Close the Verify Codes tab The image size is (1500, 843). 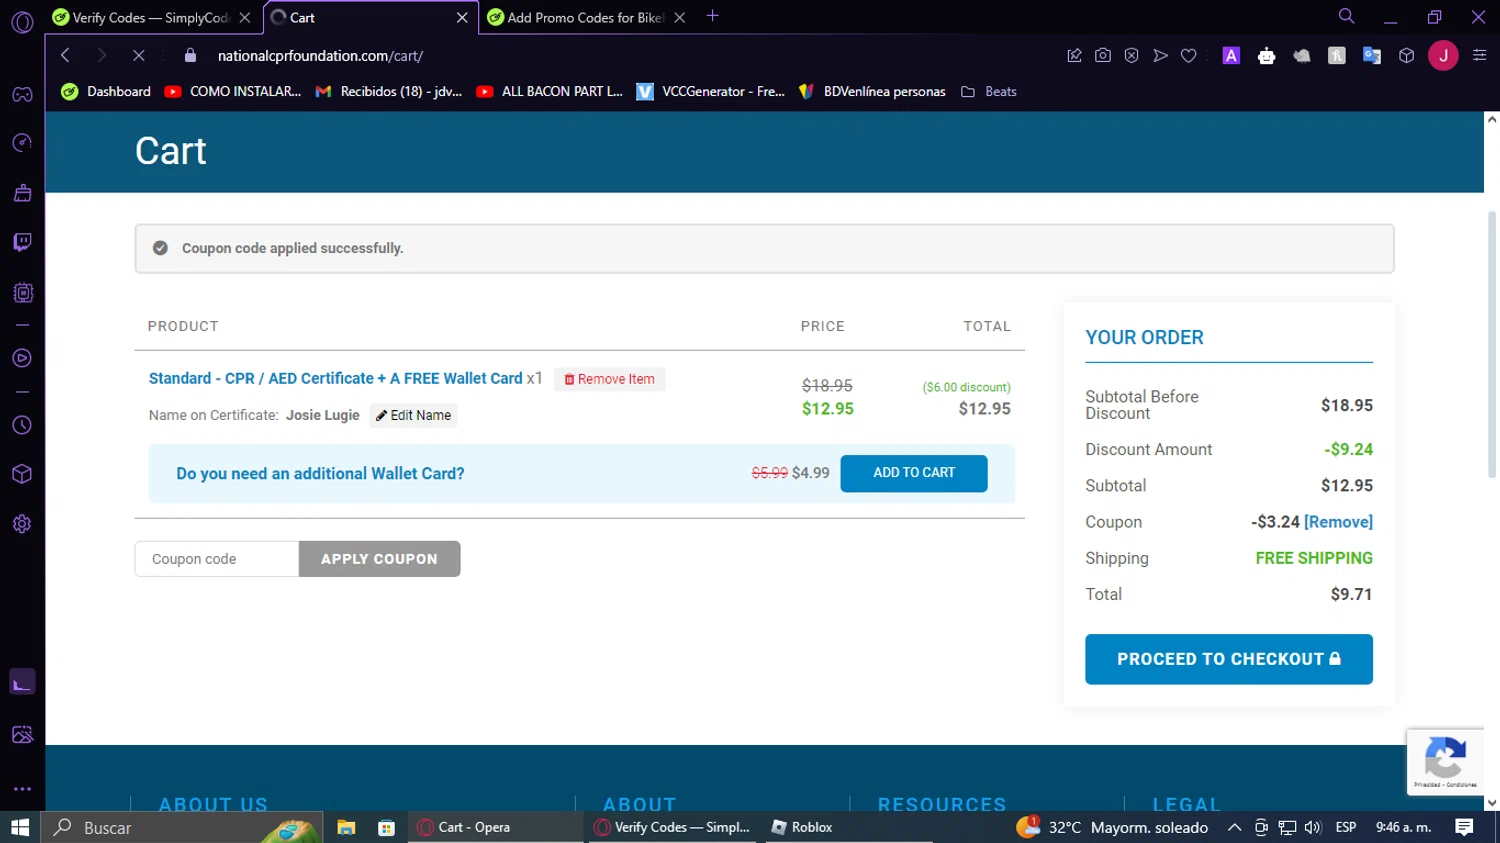pyautogui.click(x=245, y=17)
